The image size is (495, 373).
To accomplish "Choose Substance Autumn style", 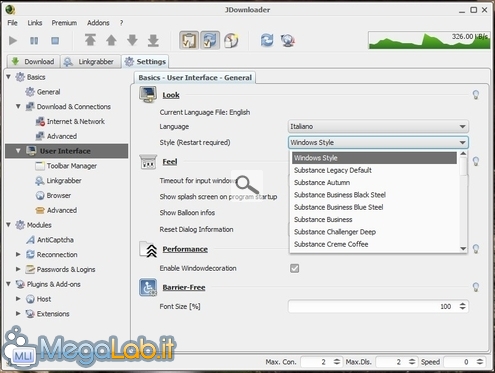I will point(374,183).
